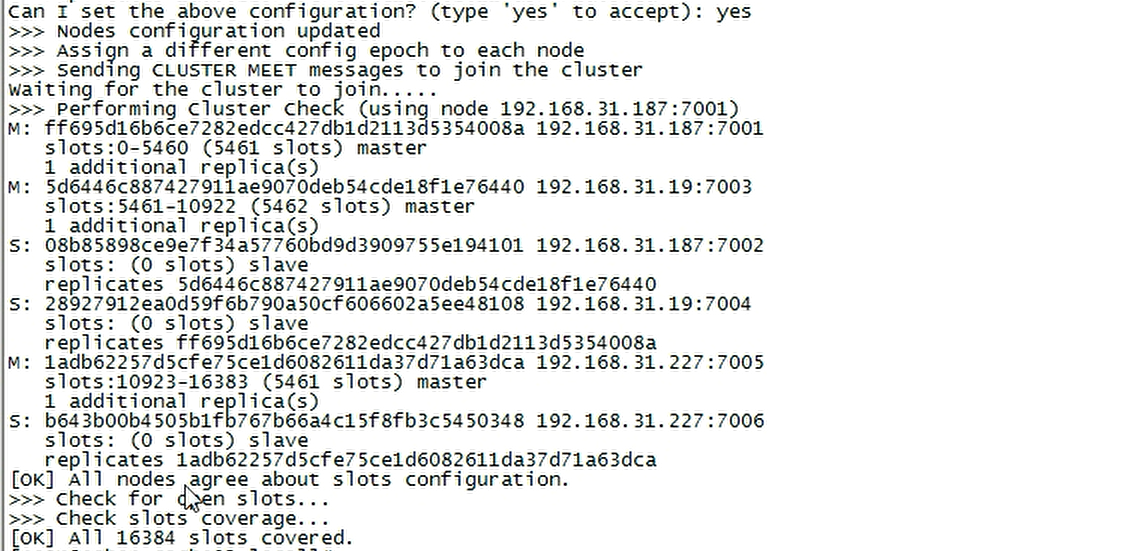
Task: Click the 'yes' confirmation text on first line
Action: 733,12
